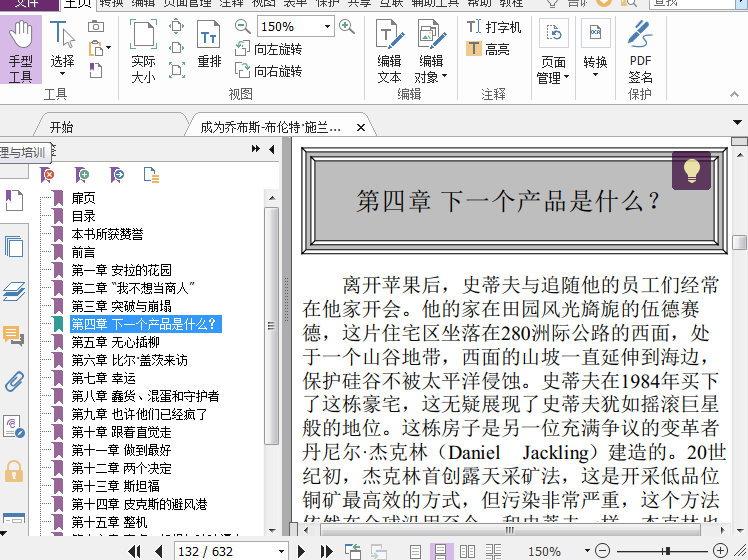Open the Convert (转换) tool
This screenshot has width=748, height=560.
(x=595, y=48)
